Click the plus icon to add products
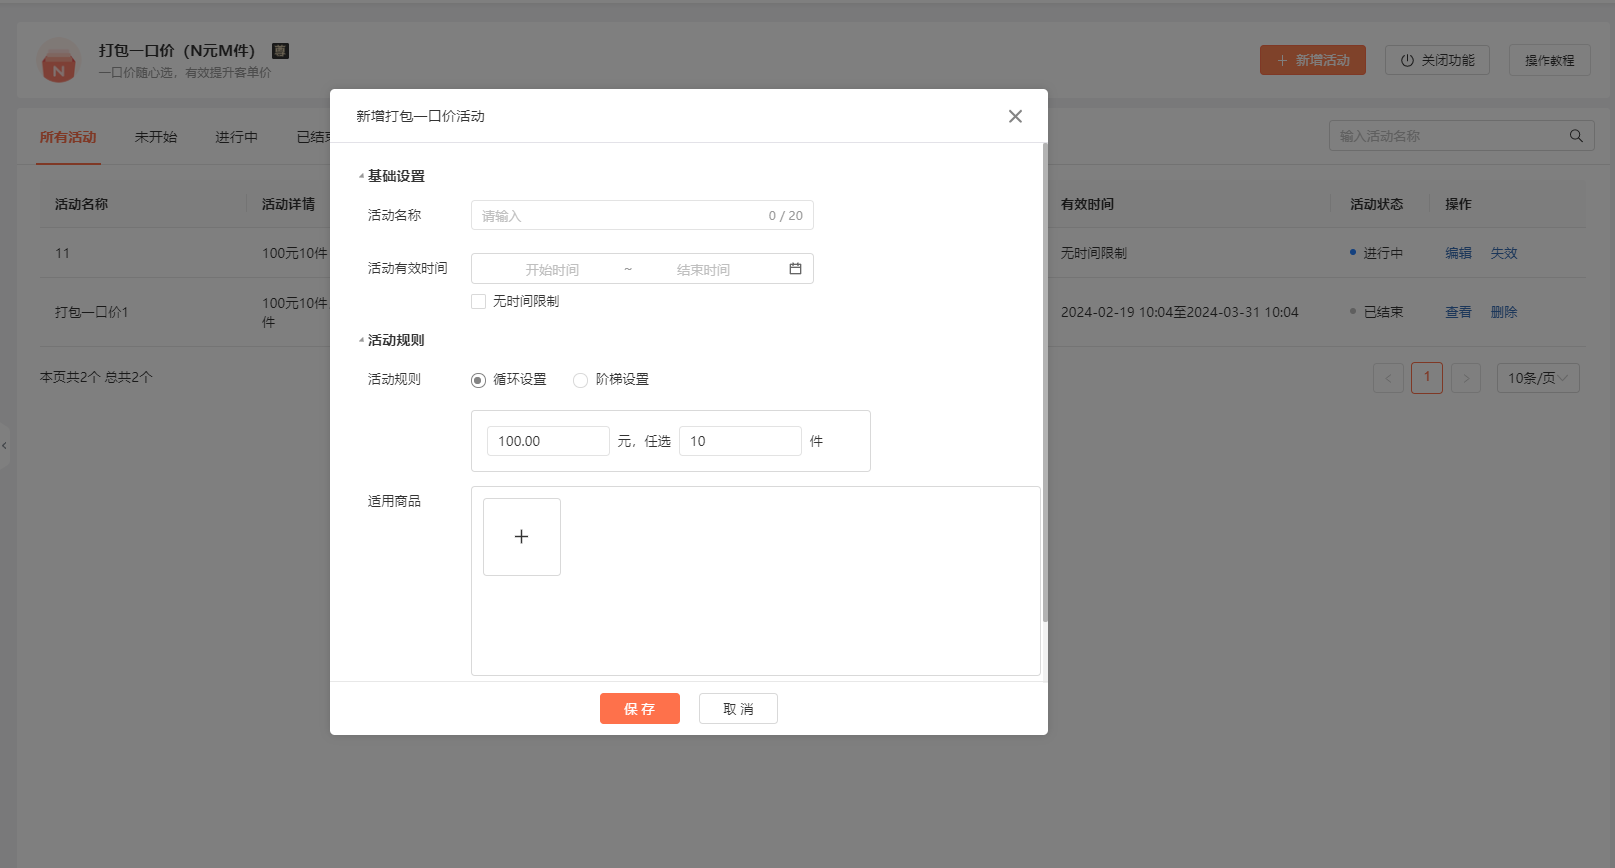The image size is (1615, 868). [x=521, y=537]
